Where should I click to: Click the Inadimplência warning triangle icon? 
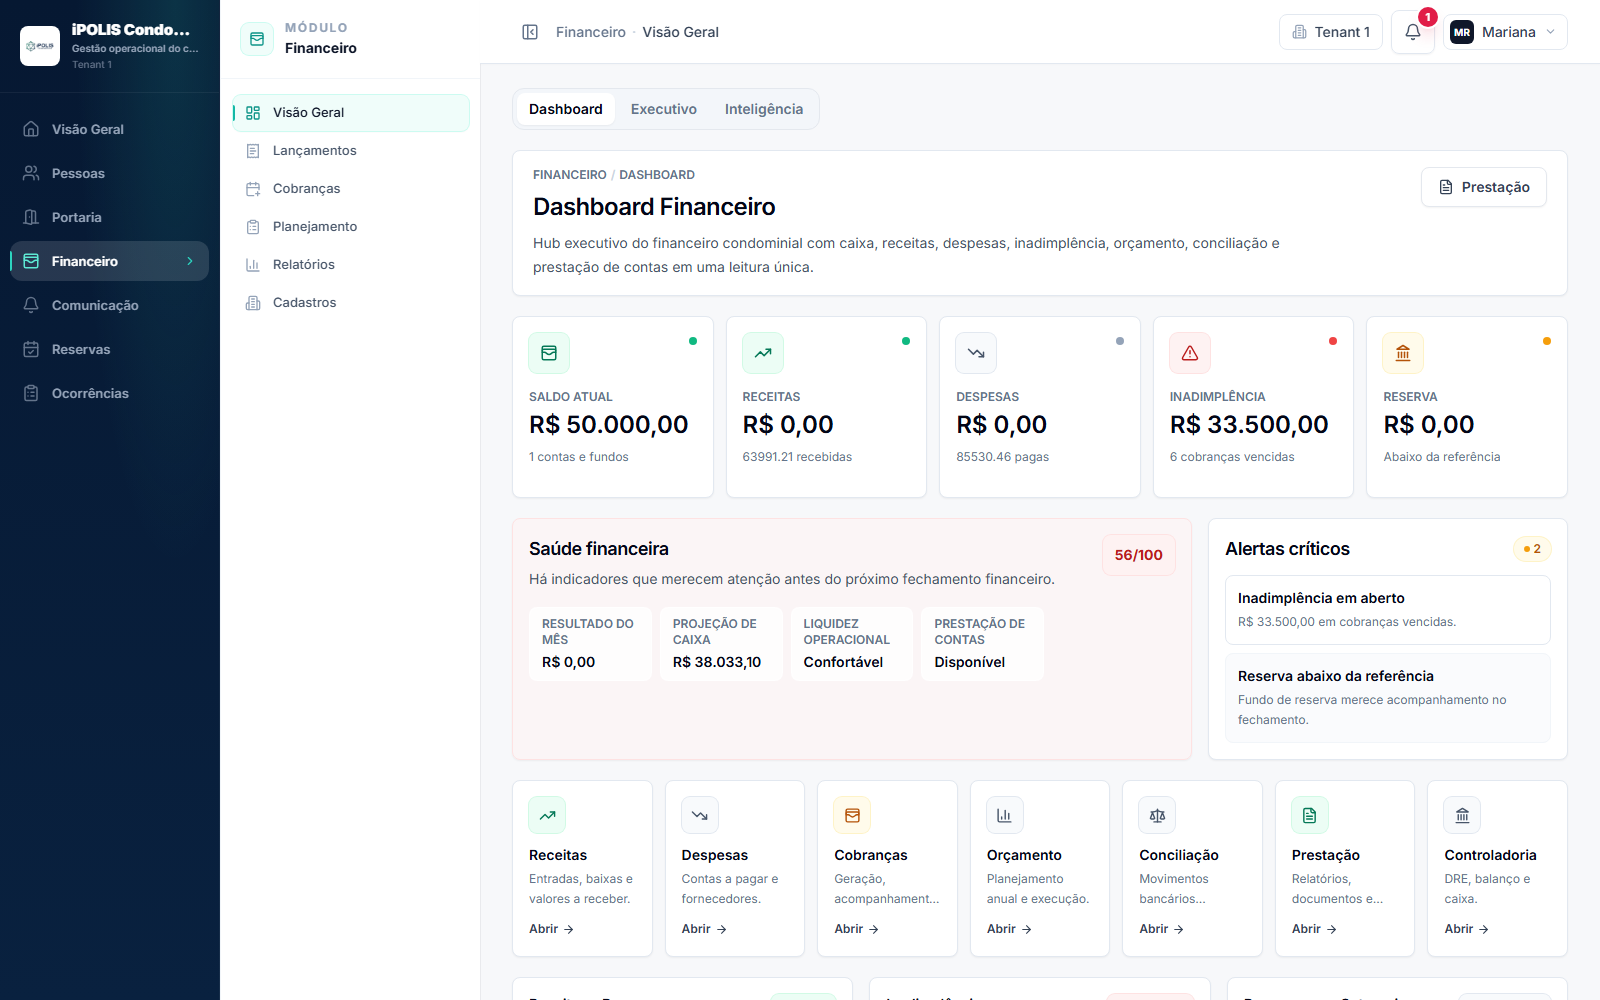click(x=1190, y=353)
